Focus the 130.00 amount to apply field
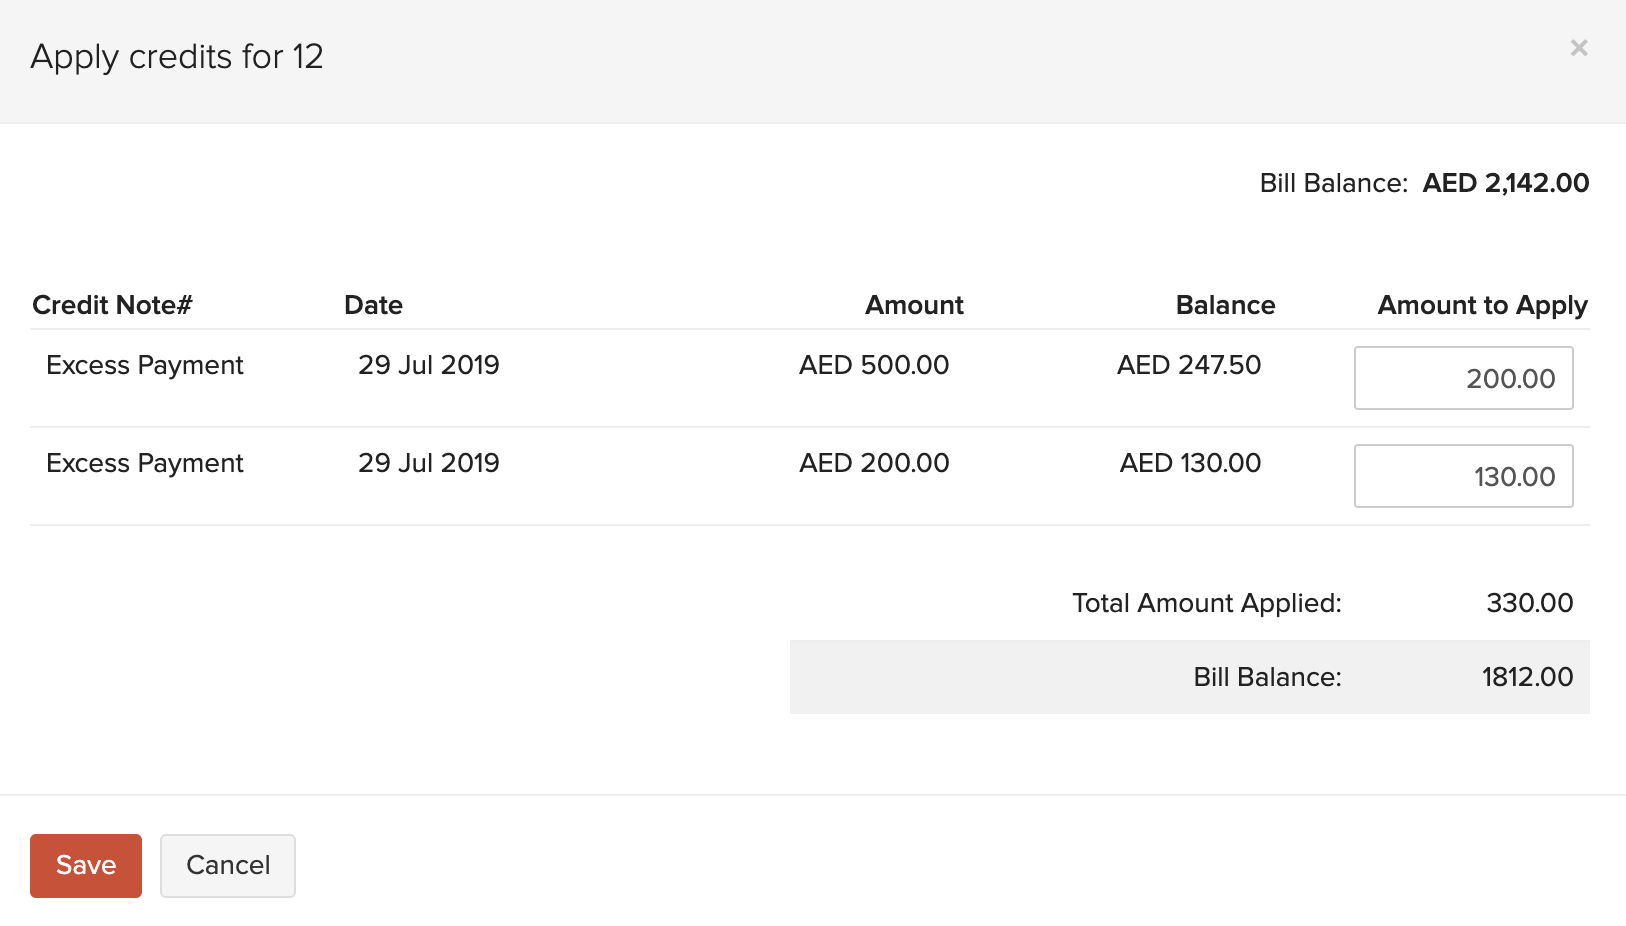The image size is (1626, 926). click(1463, 476)
